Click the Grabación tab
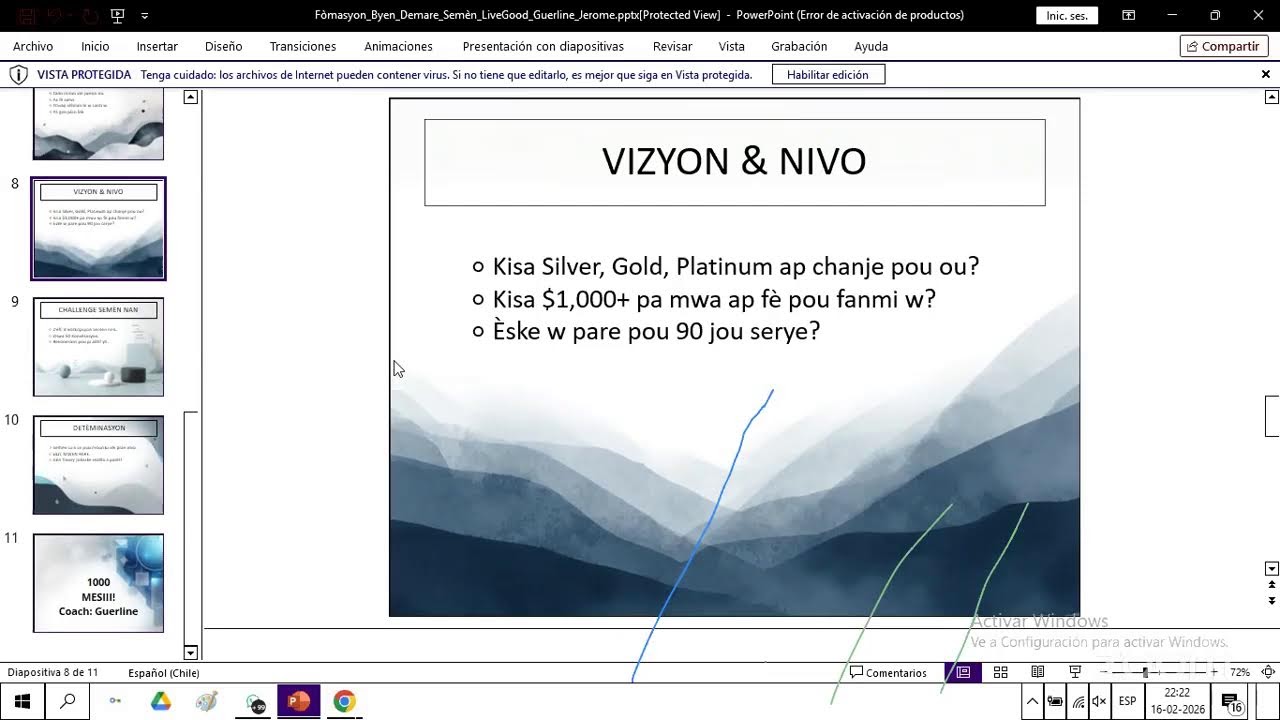Image resolution: width=1280 pixels, height=720 pixels. pyautogui.click(x=799, y=46)
